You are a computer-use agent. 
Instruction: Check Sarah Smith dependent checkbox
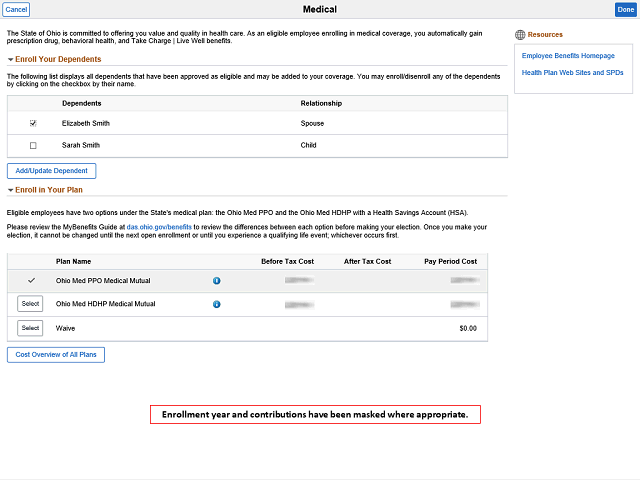coord(33,145)
